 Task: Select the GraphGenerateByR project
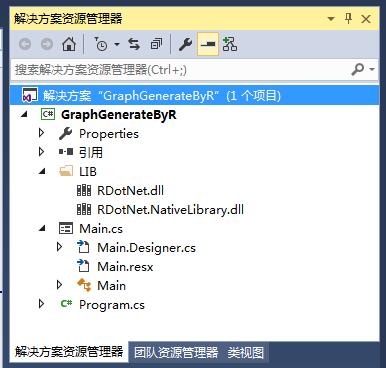coord(119,115)
